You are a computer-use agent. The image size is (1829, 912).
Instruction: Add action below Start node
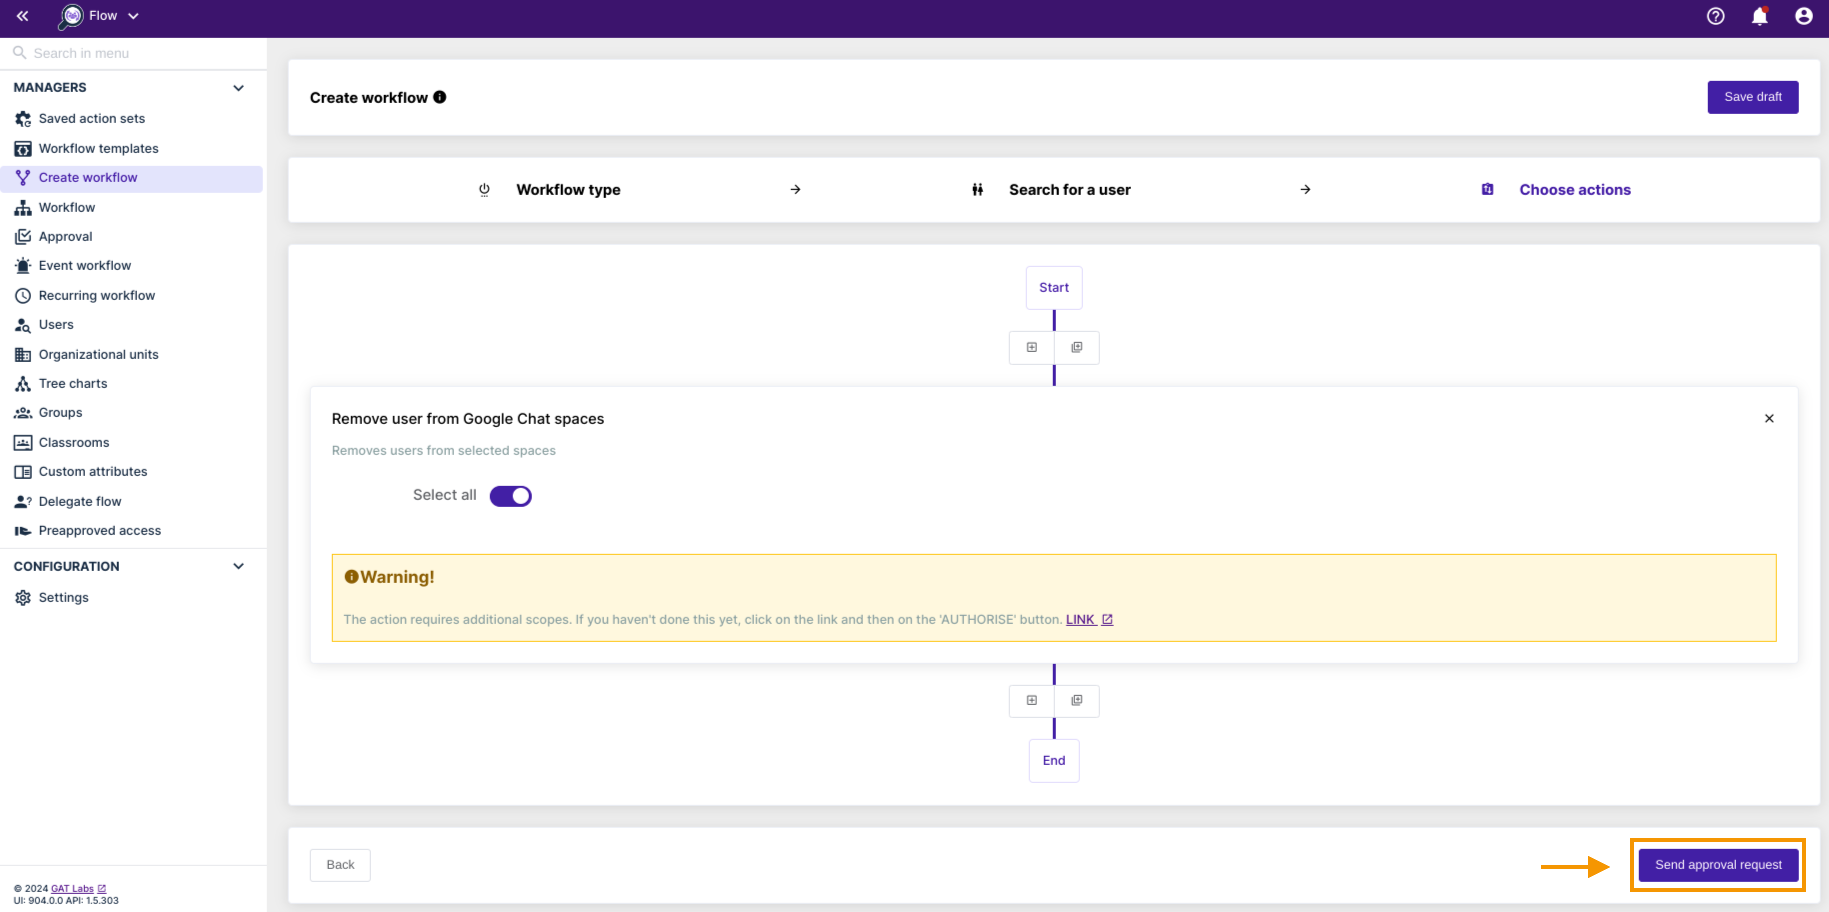[x=1032, y=348]
